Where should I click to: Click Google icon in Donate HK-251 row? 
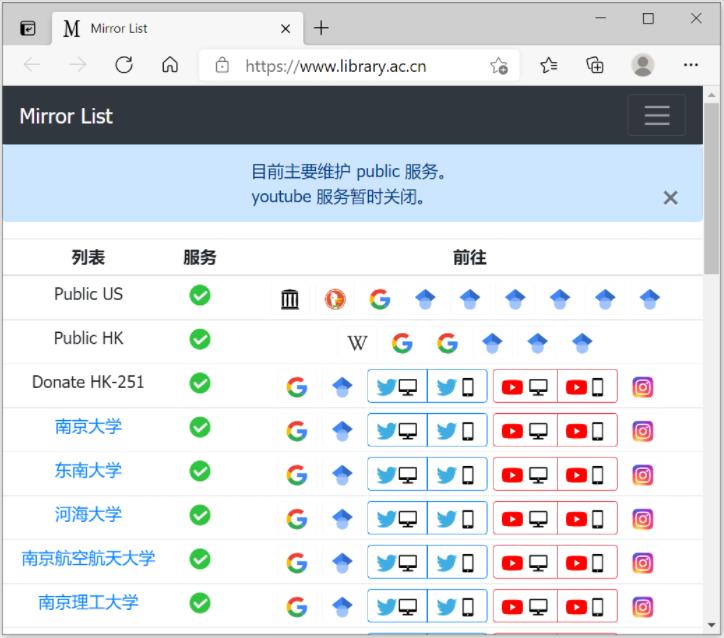click(x=296, y=387)
